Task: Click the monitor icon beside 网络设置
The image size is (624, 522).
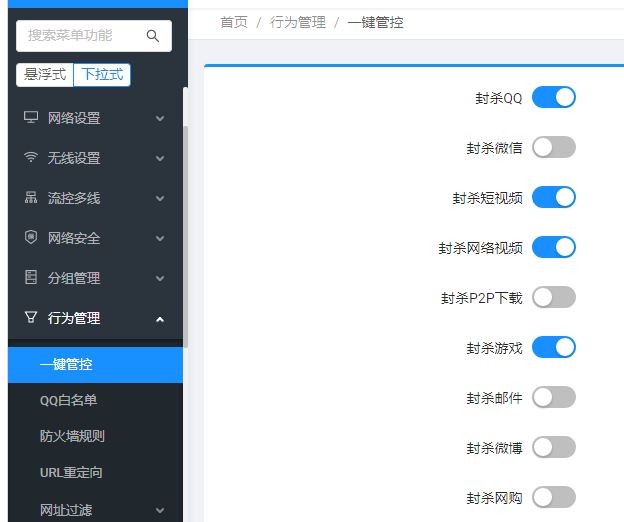Action: tap(30, 118)
